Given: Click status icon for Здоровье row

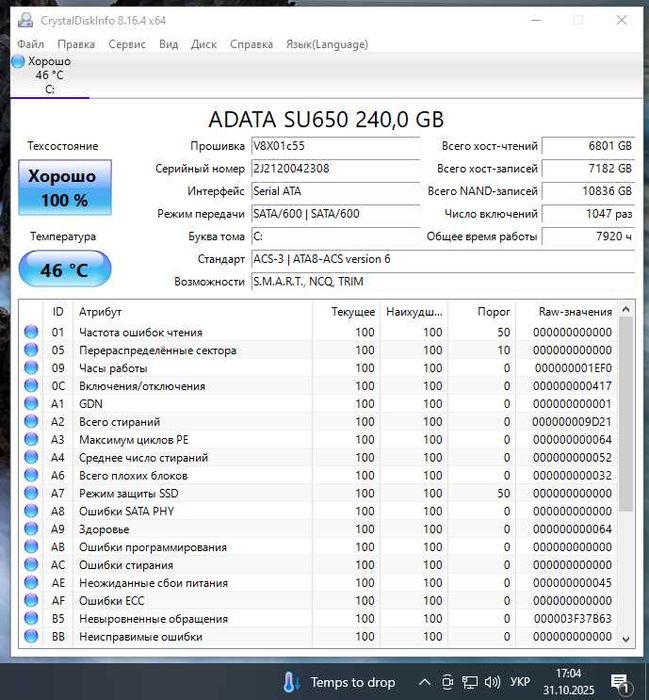Looking at the screenshot, I should click(x=31, y=529).
